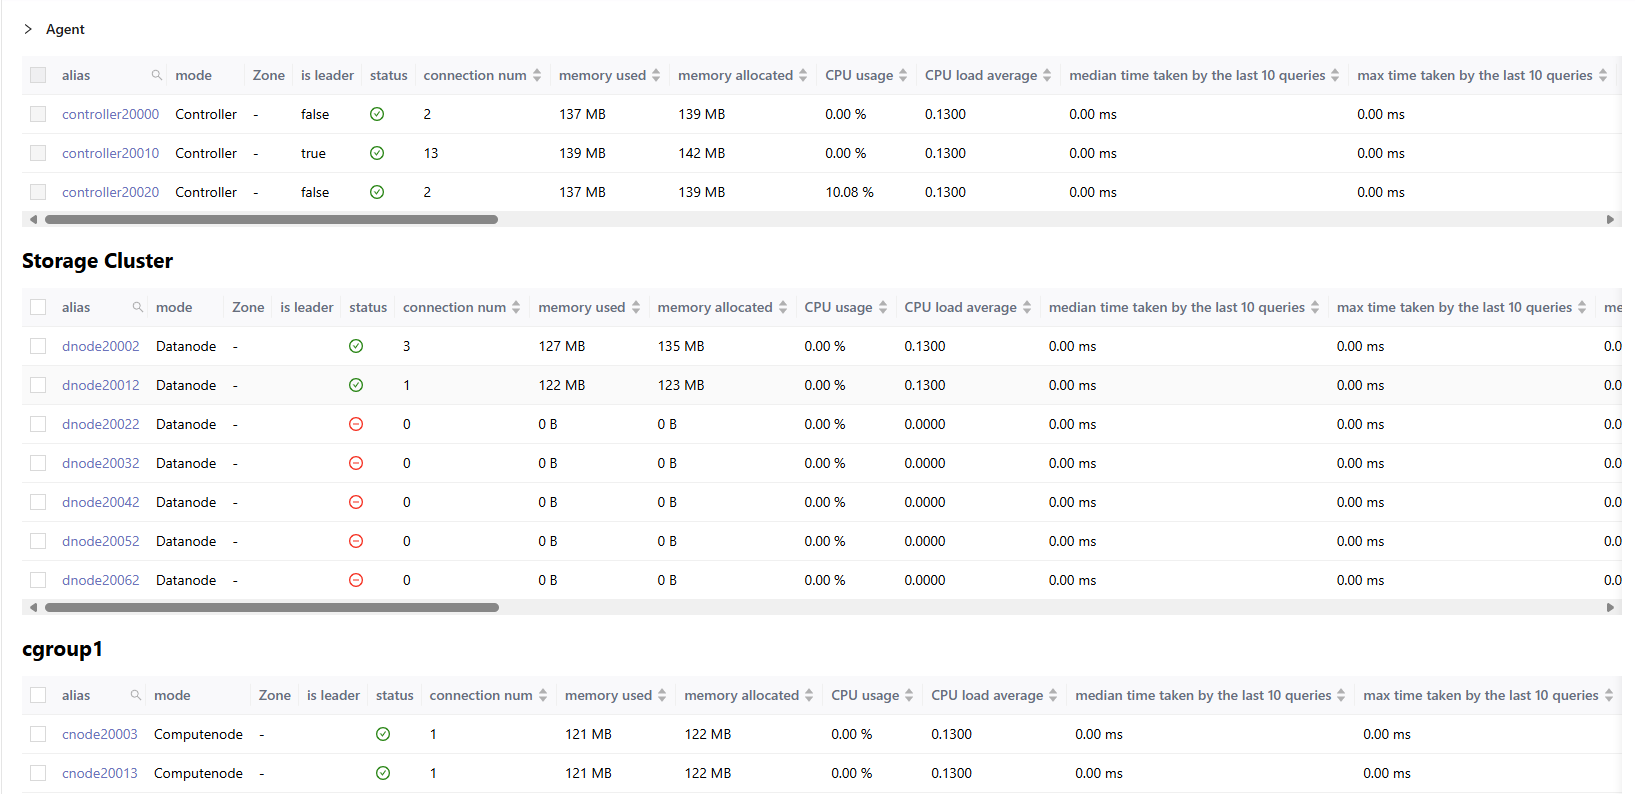Sort Agent table by max query time
This screenshot has width=1635, height=794.
[1603, 75]
